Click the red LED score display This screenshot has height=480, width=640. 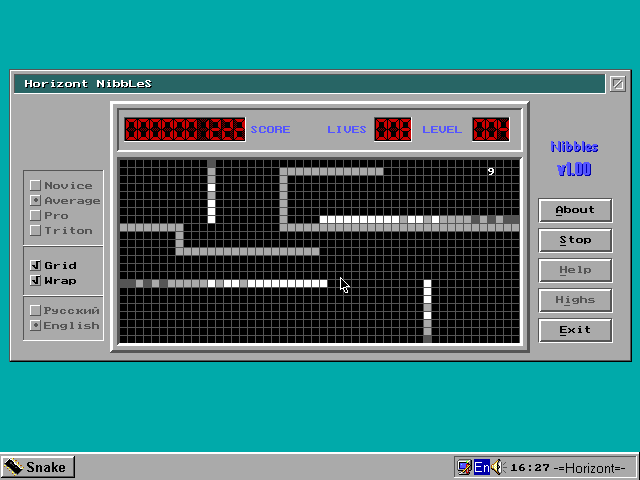[184, 129]
